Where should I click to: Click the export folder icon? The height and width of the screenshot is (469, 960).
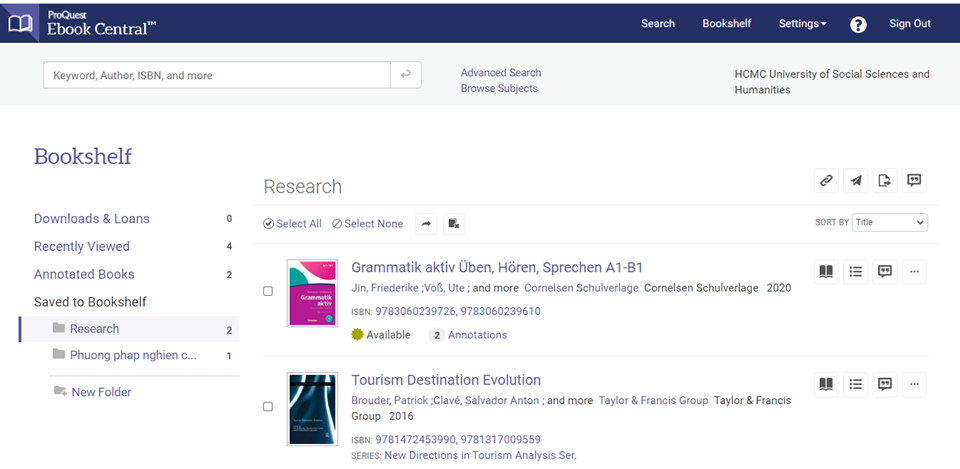click(x=884, y=181)
